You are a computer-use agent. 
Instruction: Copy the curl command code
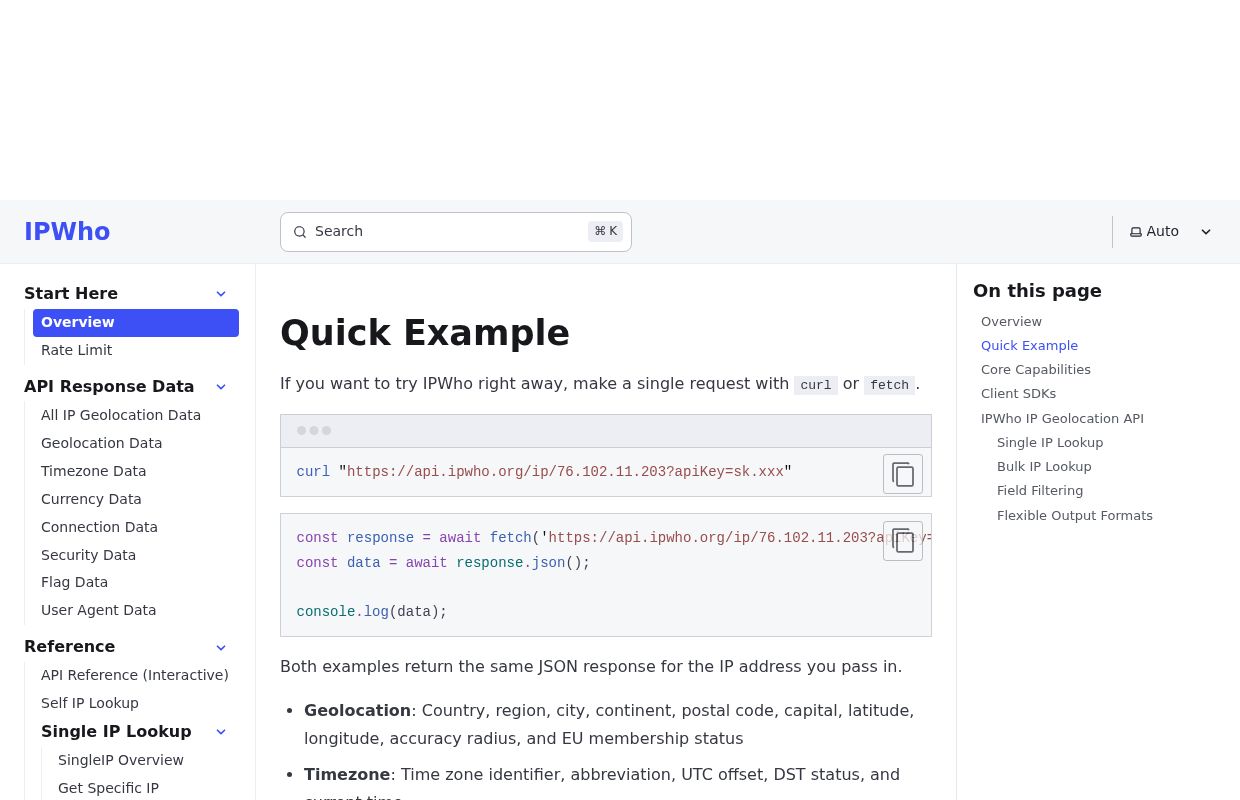point(903,474)
